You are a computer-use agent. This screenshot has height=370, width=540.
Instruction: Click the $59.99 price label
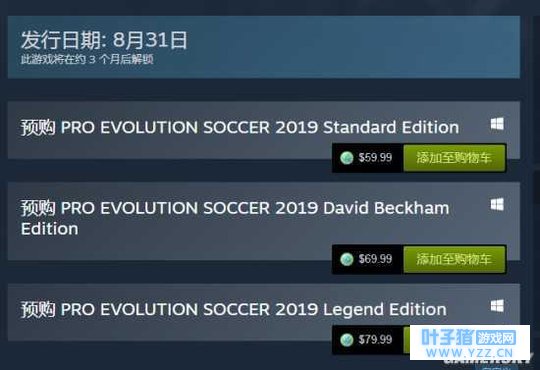pos(375,158)
